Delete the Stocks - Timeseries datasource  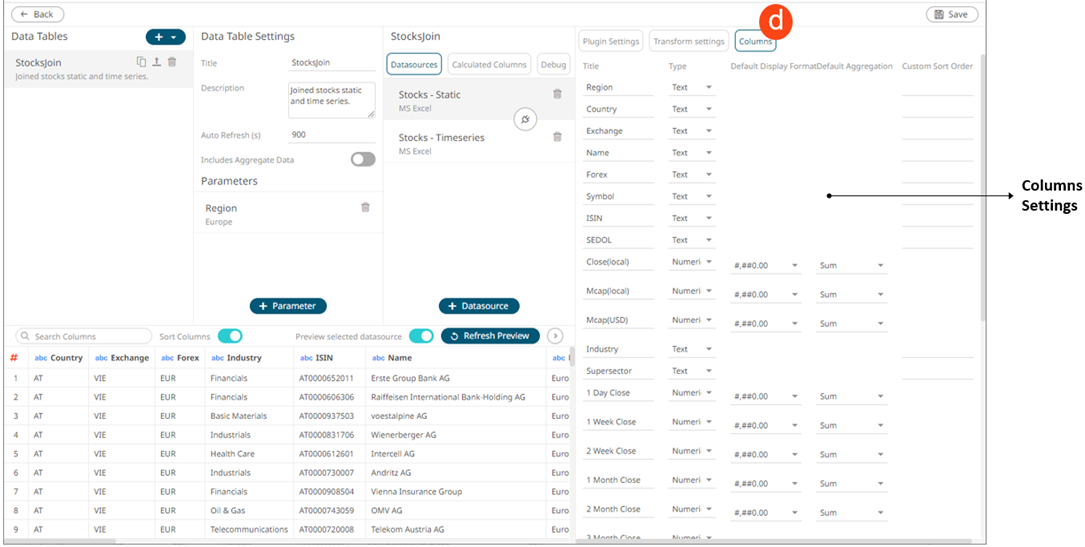click(557, 137)
